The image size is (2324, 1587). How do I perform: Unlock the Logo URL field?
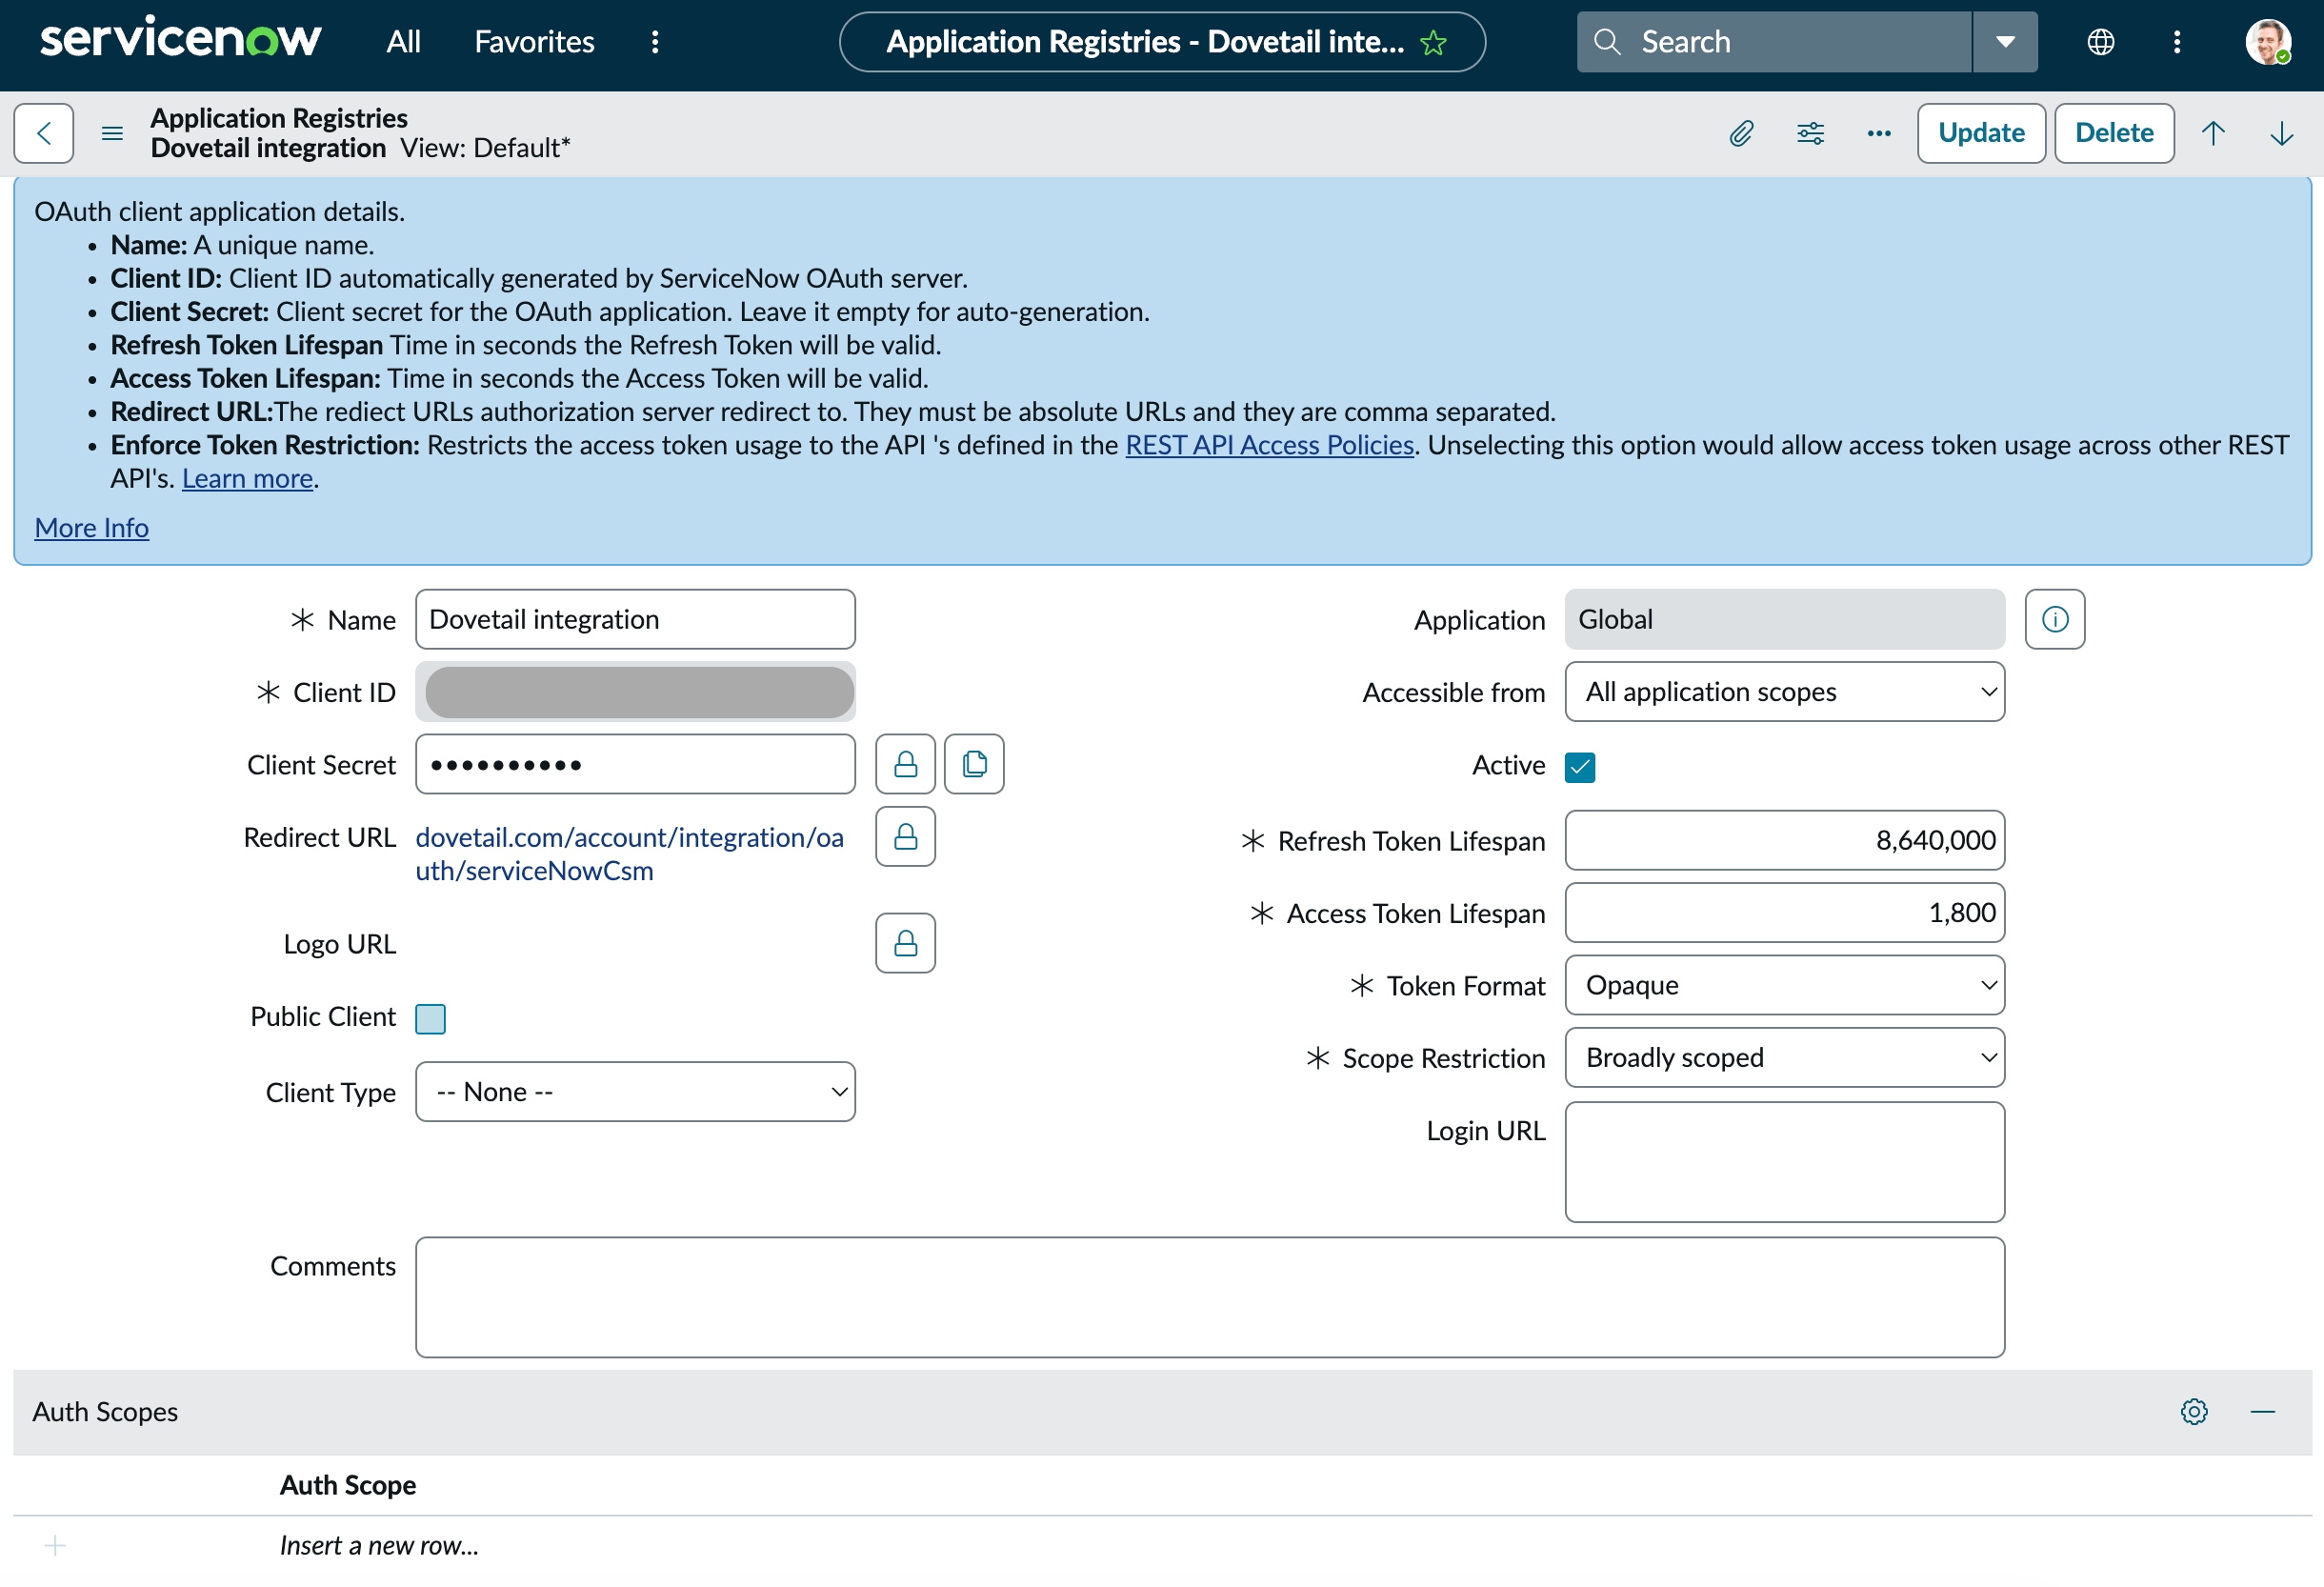pyautogui.click(x=905, y=943)
